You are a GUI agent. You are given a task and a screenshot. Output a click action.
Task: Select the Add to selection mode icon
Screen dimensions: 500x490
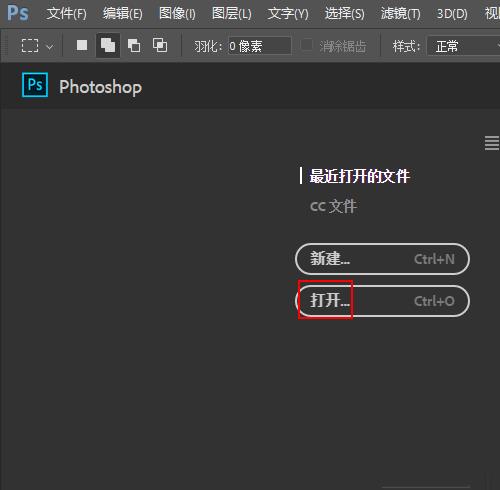pyautogui.click(x=108, y=45)
